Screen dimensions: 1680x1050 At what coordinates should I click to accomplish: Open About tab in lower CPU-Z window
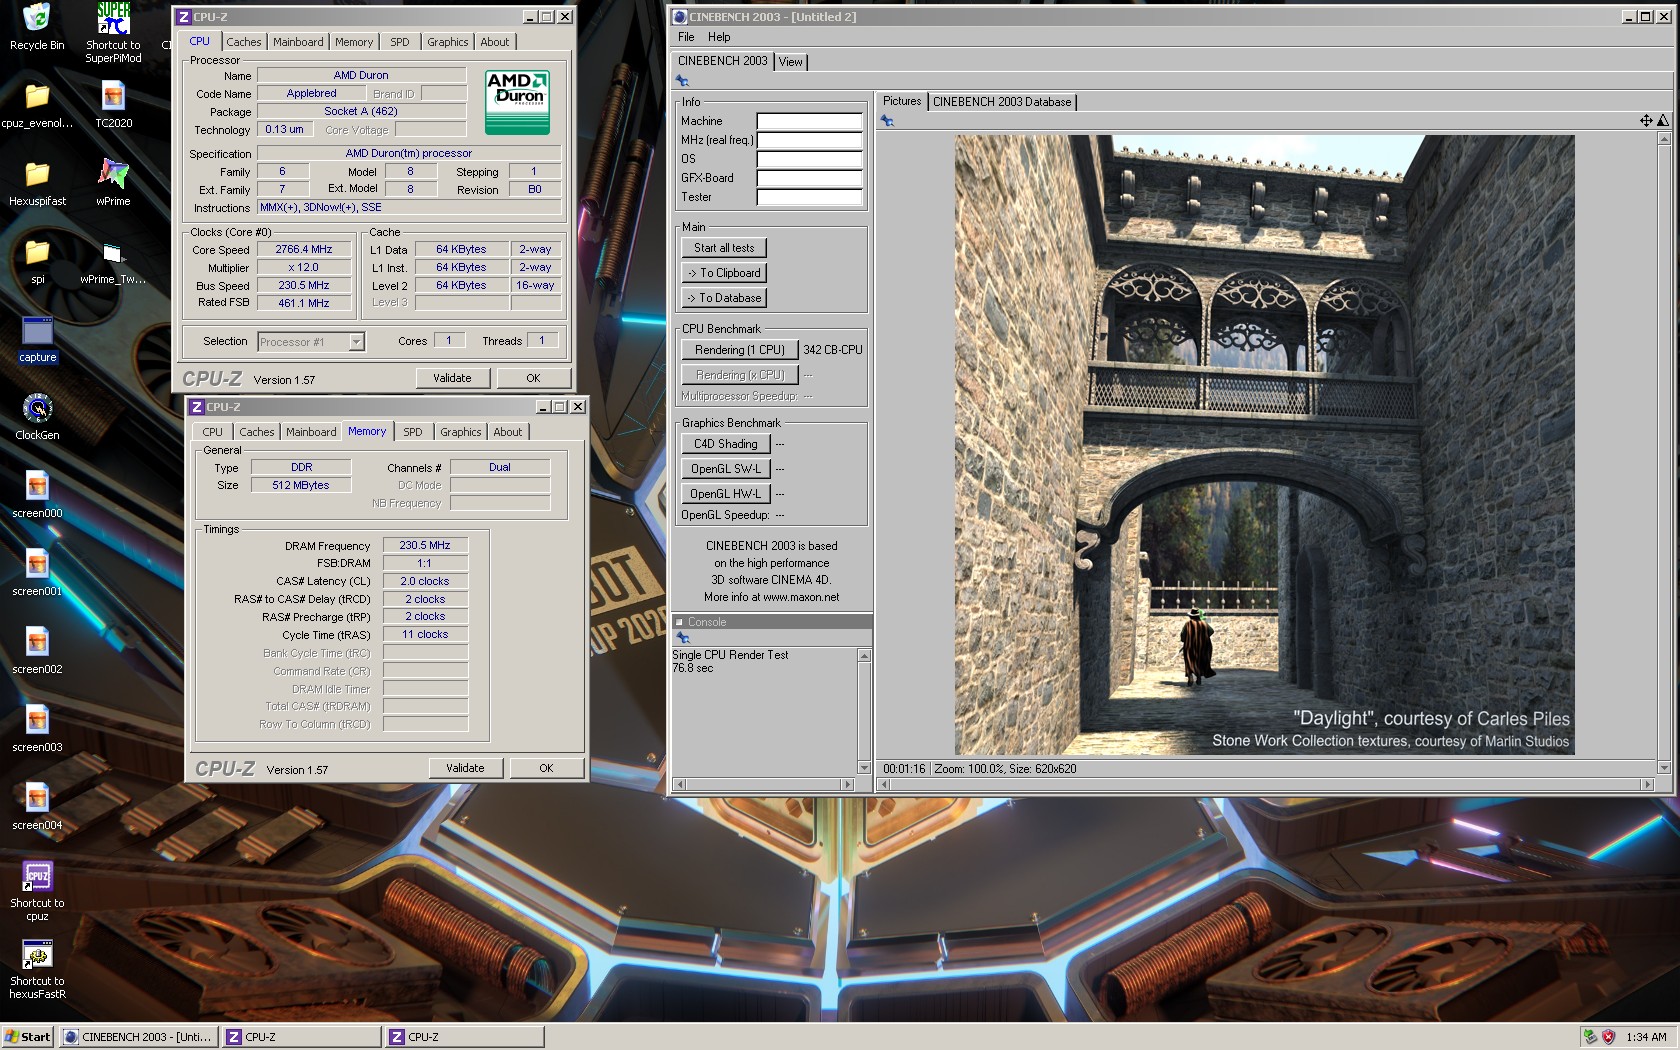(x=508, y=432)
